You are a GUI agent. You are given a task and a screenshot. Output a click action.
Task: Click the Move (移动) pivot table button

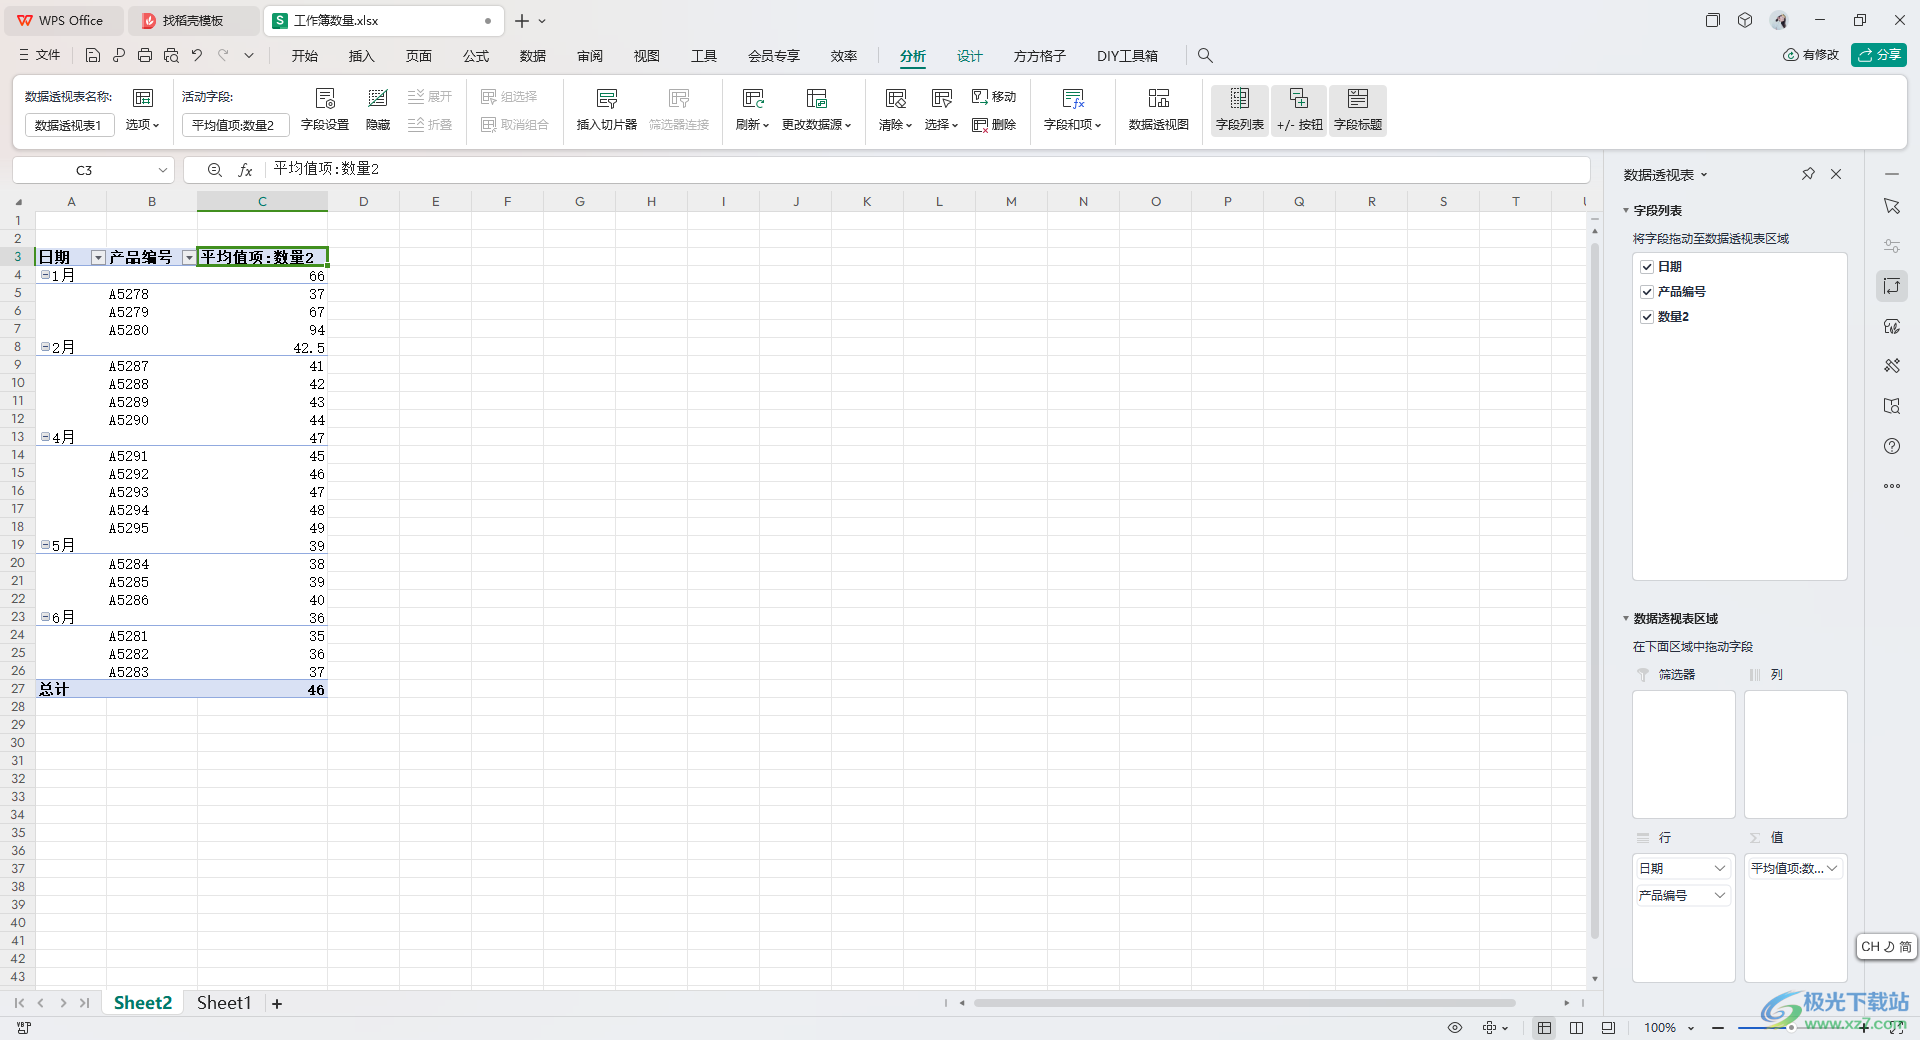994,97
